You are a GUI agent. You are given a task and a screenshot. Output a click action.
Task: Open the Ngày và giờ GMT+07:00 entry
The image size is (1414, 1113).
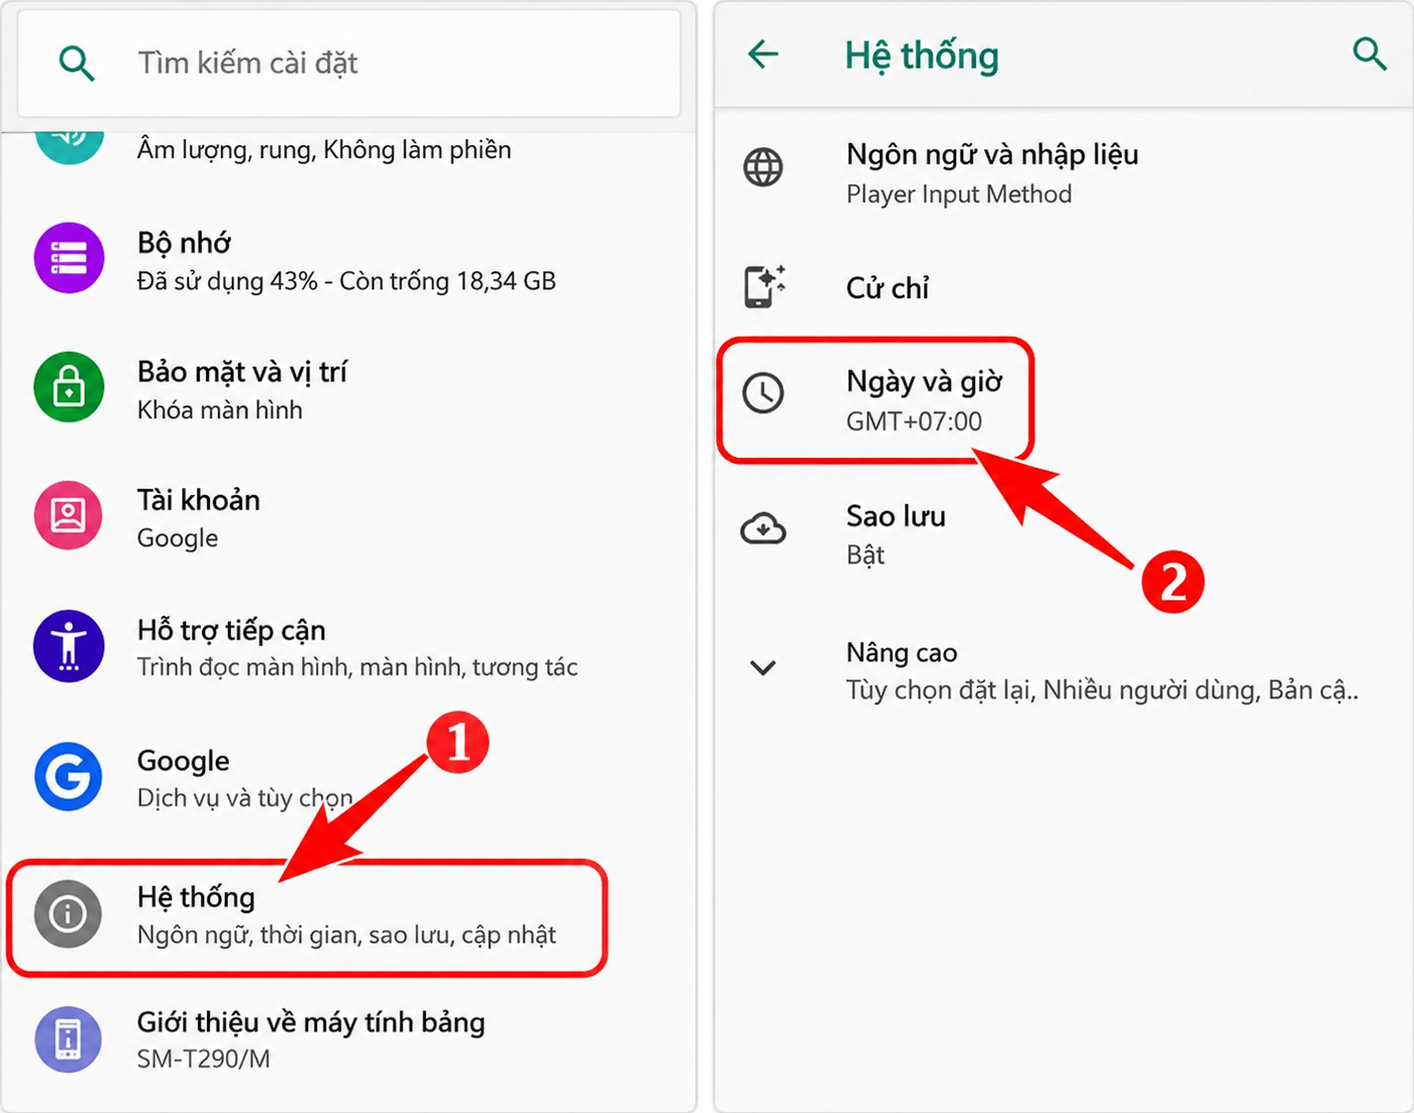tap(875, 400)
